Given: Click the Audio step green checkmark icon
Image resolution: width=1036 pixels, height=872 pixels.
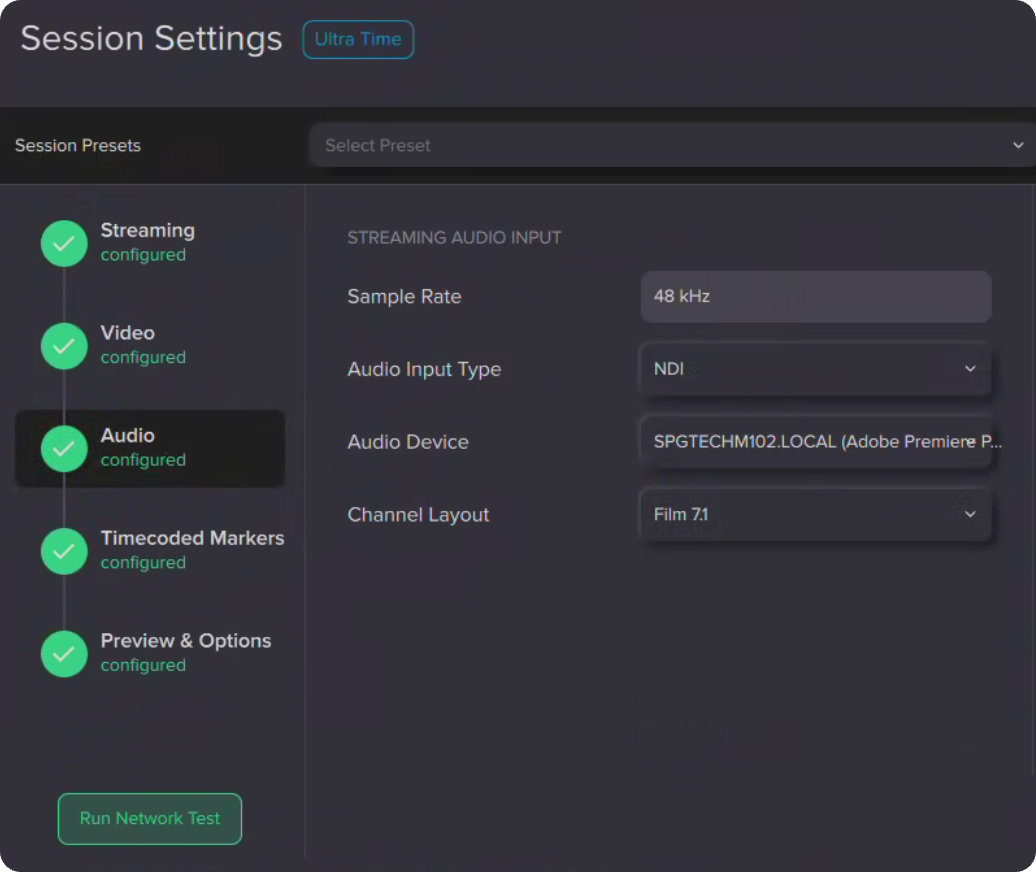Looking at the screenshot, I should tap(64, 449).
